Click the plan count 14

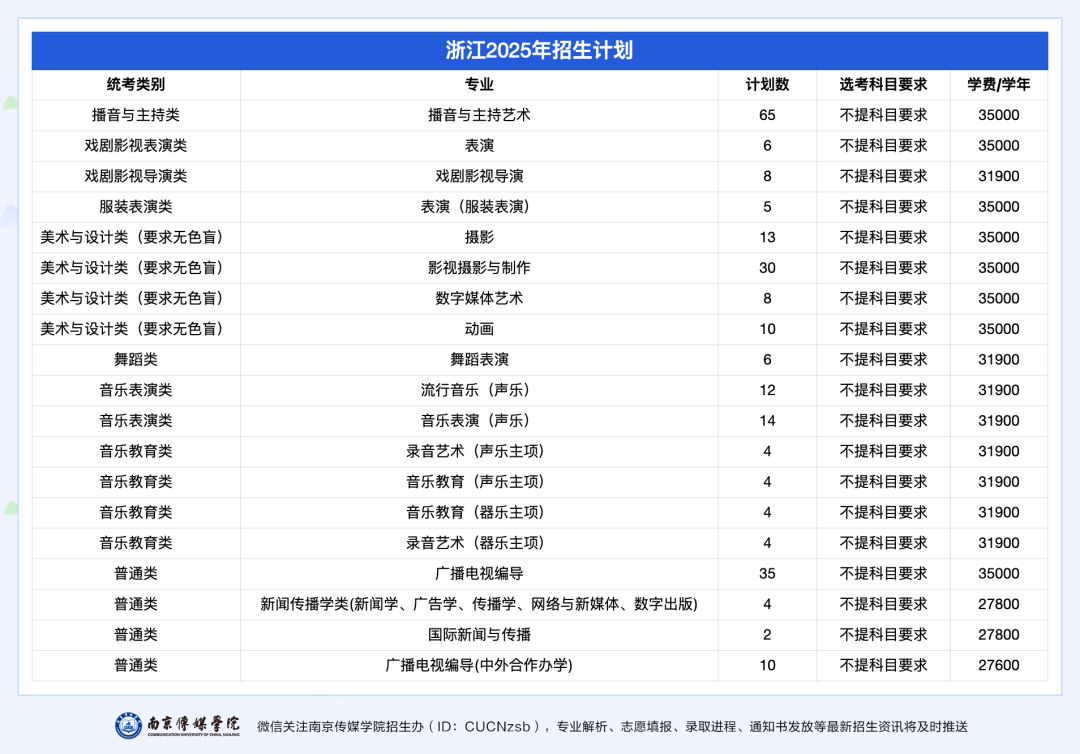tap(767, 421)
